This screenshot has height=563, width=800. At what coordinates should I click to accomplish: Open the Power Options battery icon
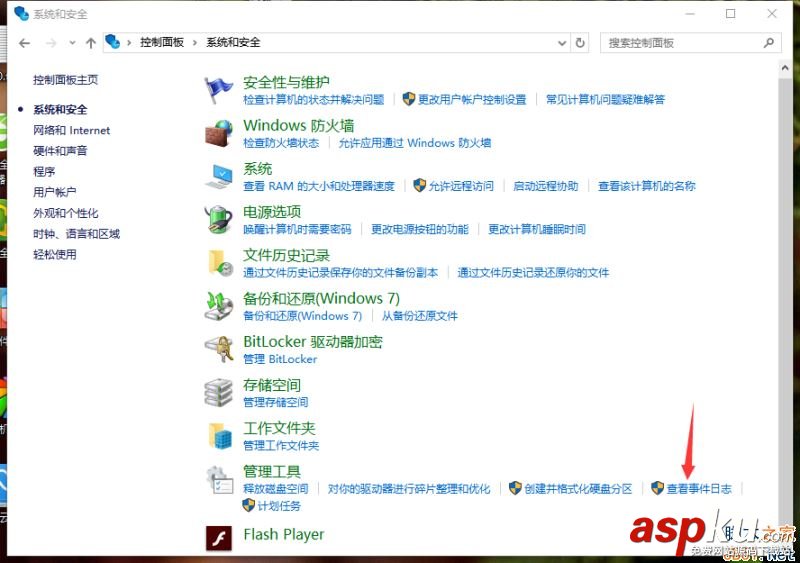[219, 219]
